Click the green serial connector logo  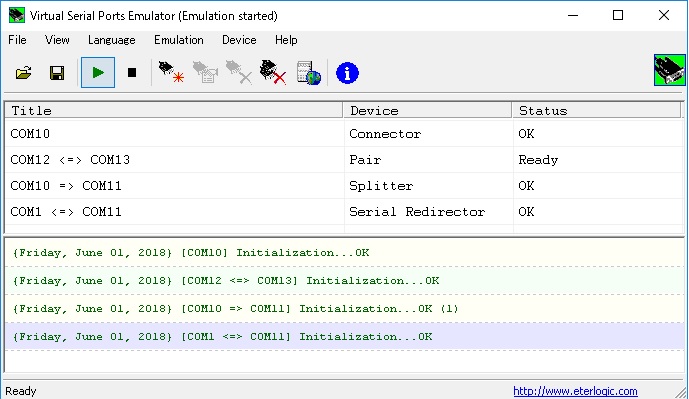pyautogui.click(x=669, y=70)
